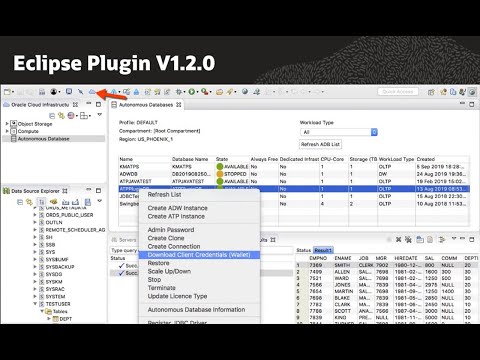The image size is (480, 360).
Task: Click the Save disk icon in toolbar
Action: [x=42, y=92]
